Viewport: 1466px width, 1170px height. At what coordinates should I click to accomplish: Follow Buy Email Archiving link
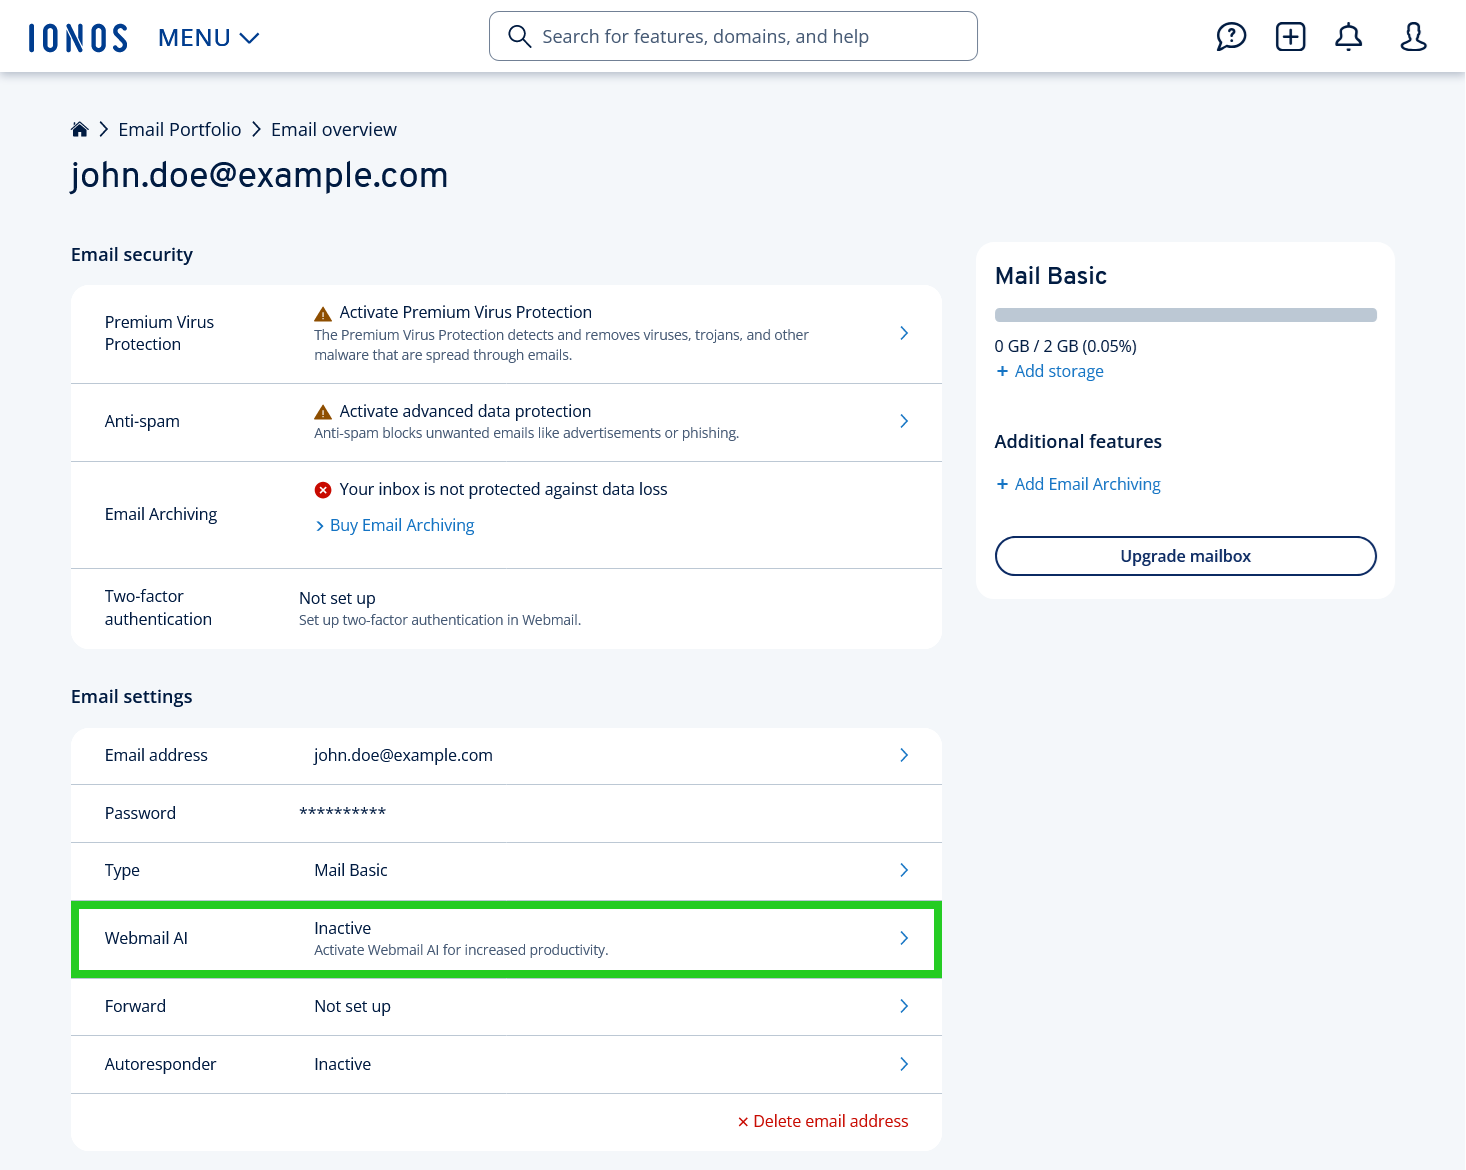tap(395, 525)
